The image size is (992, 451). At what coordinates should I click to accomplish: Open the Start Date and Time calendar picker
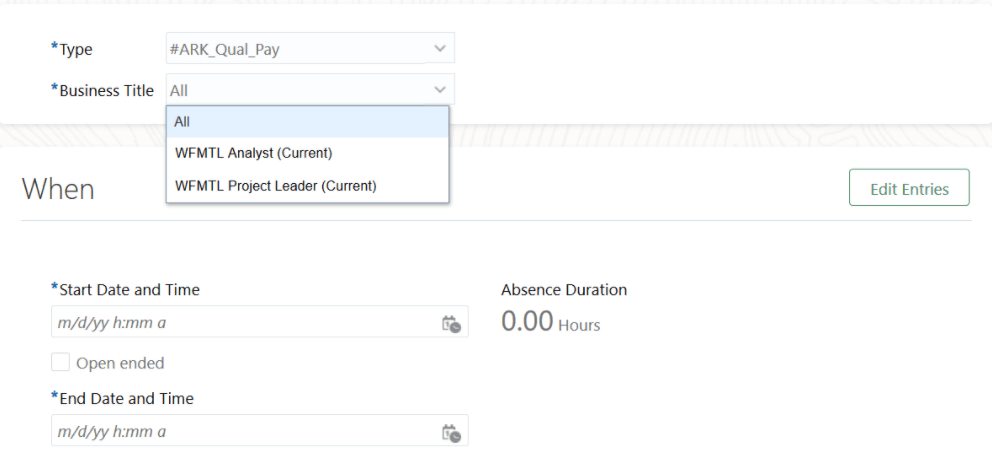[451, 323]
